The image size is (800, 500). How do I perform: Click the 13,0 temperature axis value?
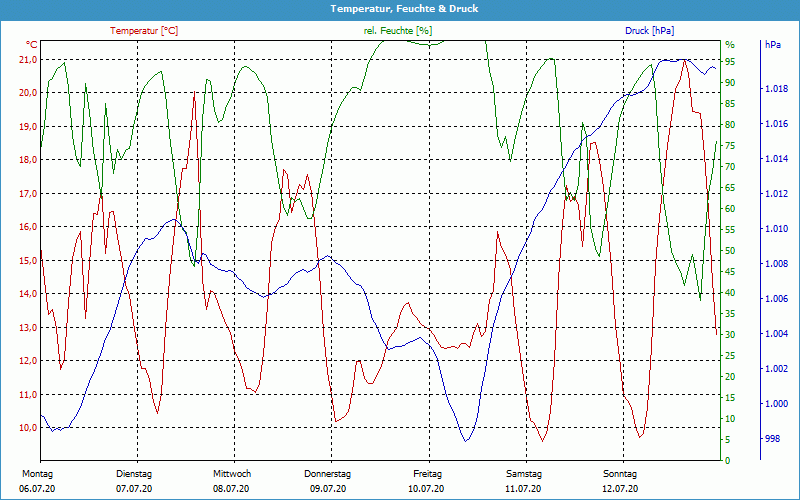pos(29,328)
